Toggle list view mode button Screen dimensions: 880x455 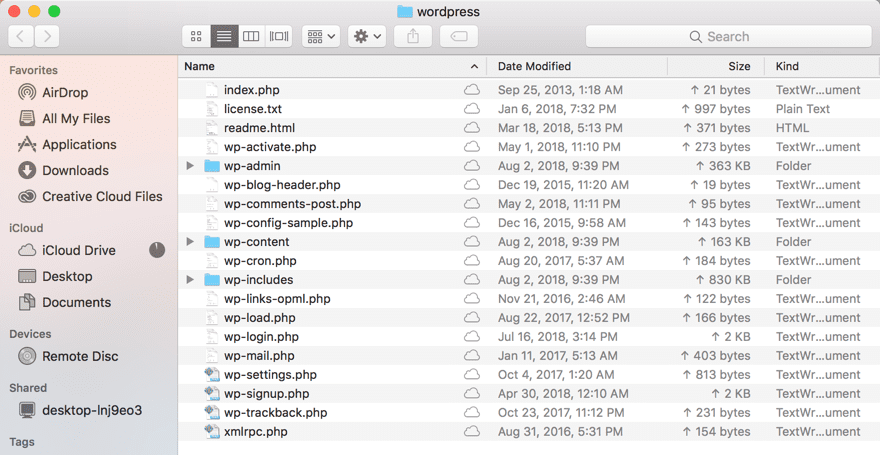(x=223, y=36)
